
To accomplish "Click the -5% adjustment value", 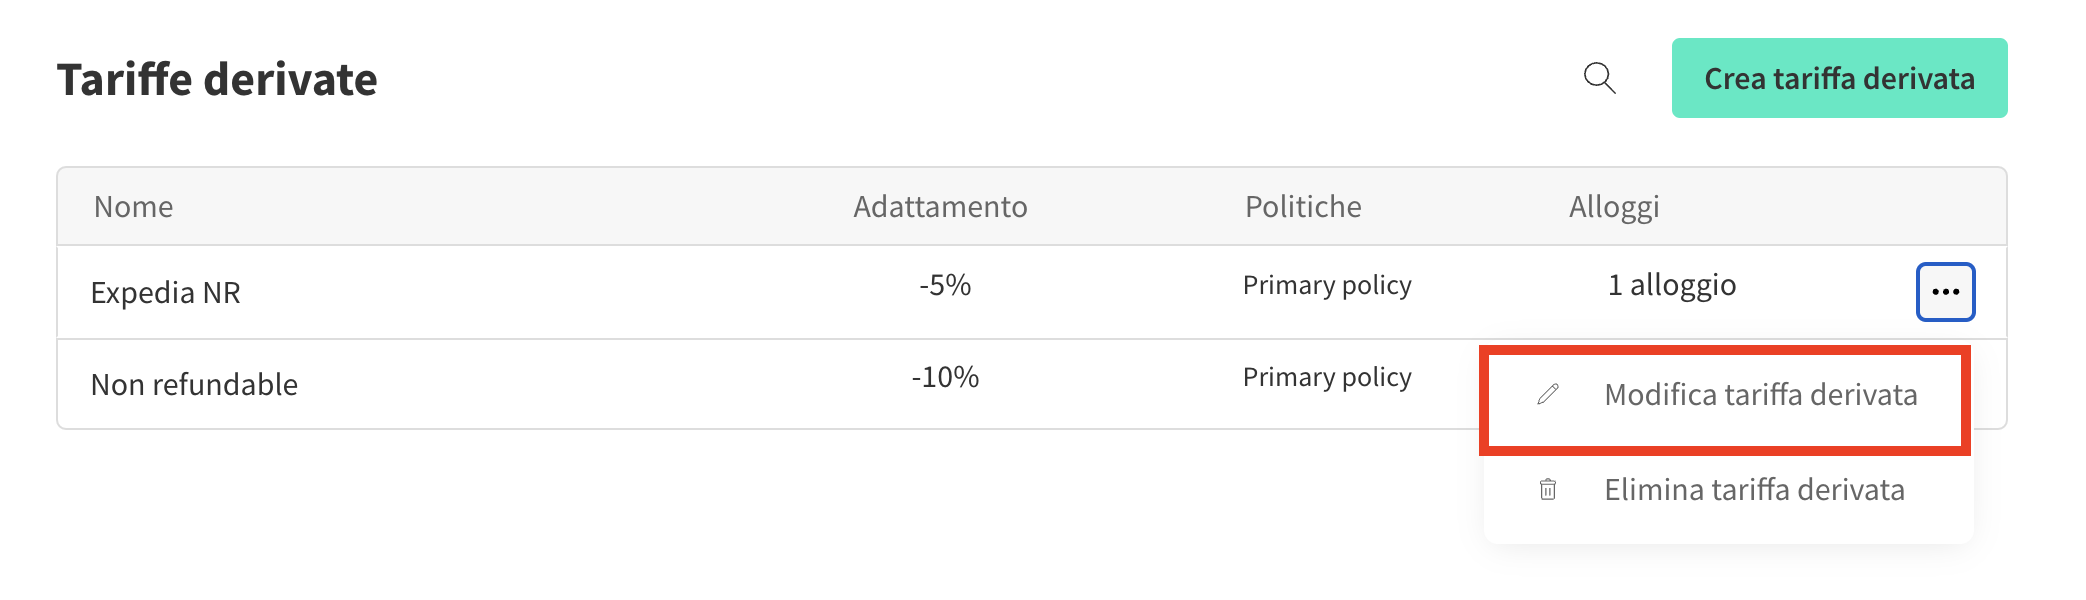I will pos(945,285).
